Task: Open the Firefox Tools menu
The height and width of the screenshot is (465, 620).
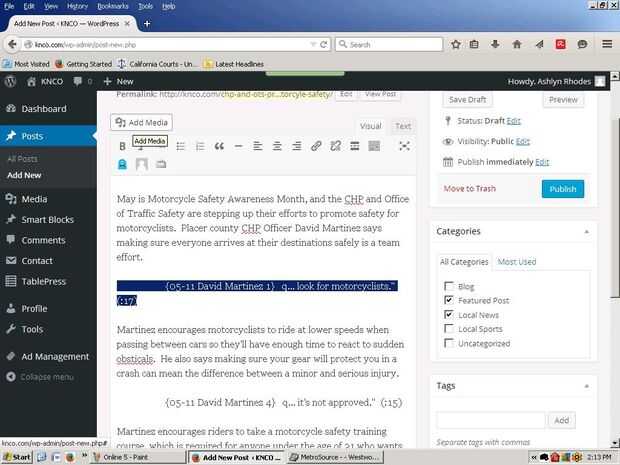Action: tap(145, 6)
